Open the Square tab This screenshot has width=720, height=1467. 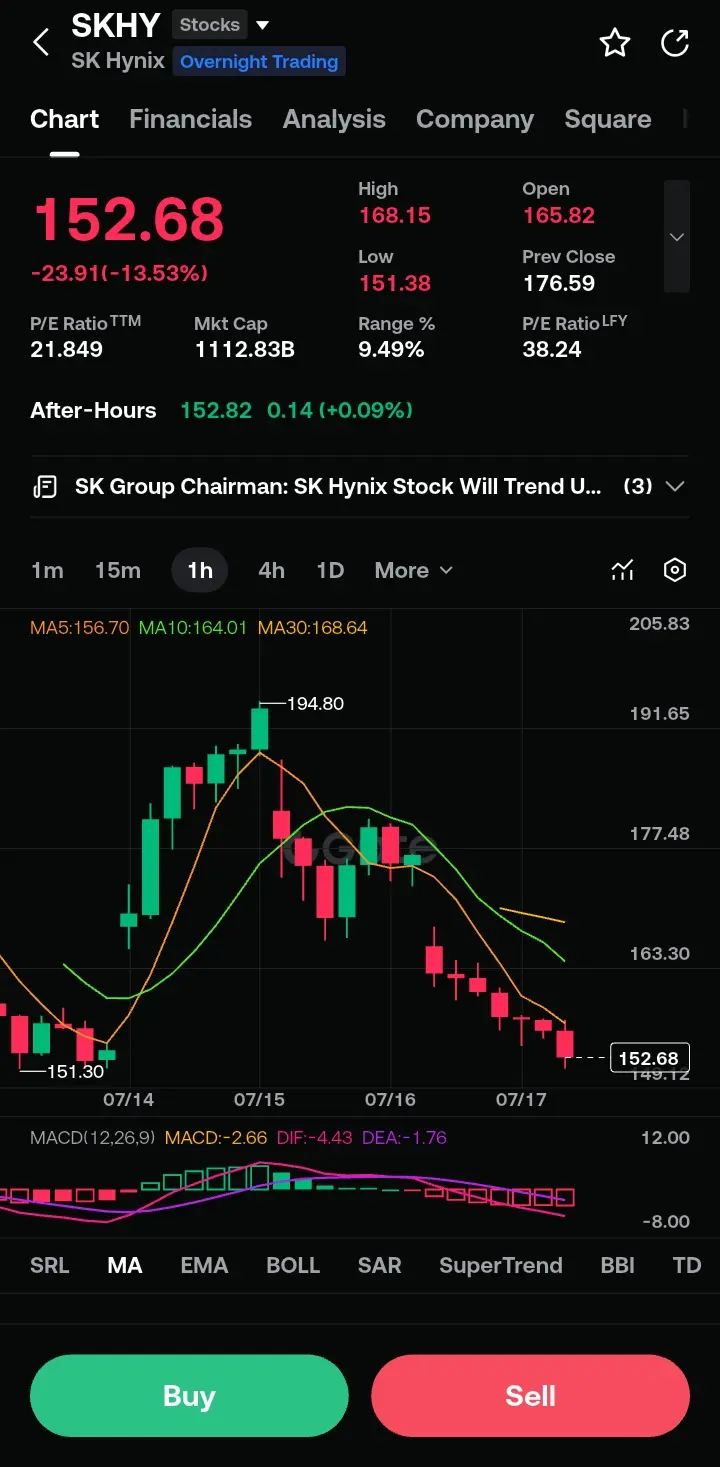point(608,119)
